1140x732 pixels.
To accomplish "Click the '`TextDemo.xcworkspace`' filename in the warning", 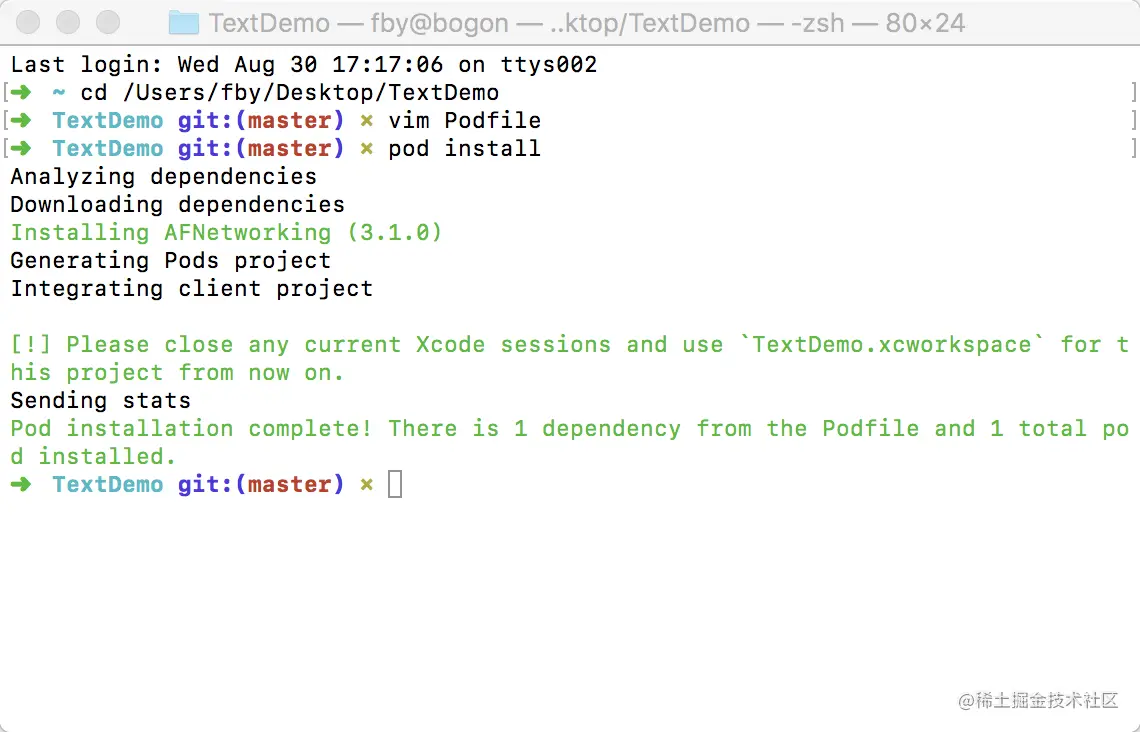I will [892, 345].
